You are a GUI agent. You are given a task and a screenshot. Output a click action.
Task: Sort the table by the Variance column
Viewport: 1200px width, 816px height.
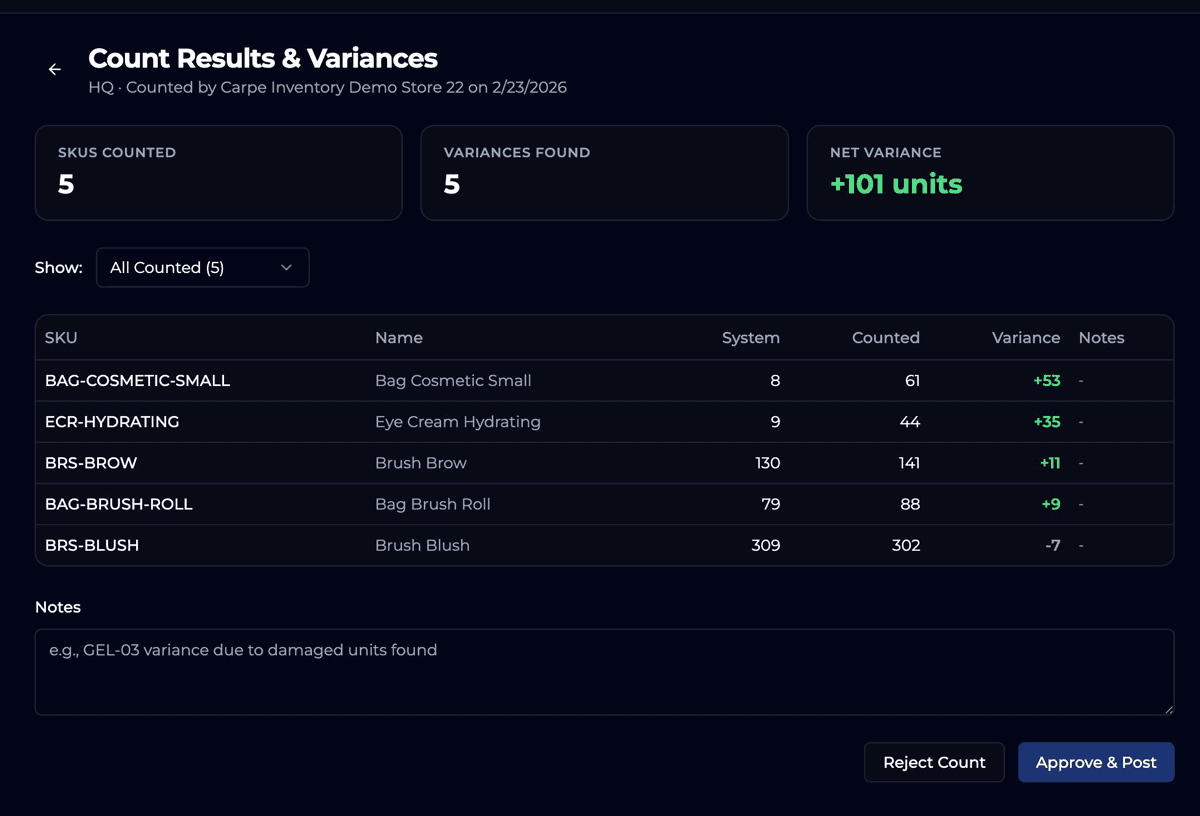[x=1025, y=338]
